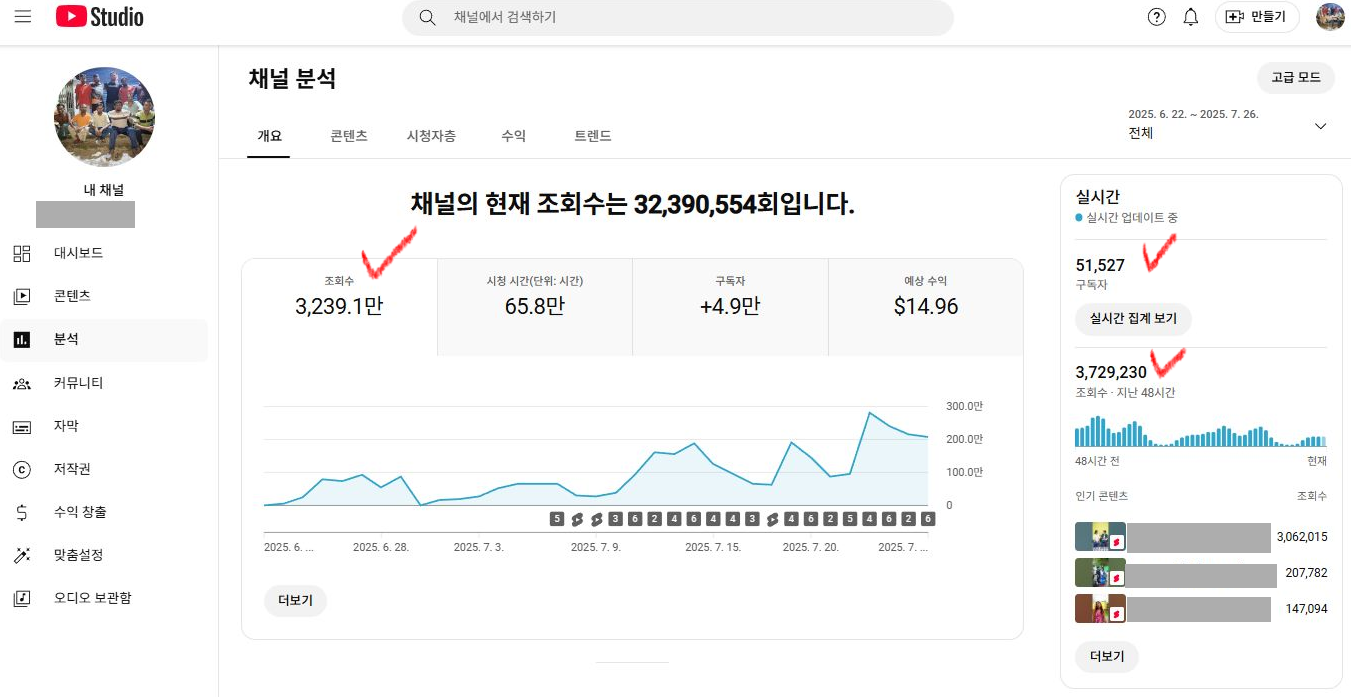Go to 콘텐츠 in the sidebar

[72, 296]
